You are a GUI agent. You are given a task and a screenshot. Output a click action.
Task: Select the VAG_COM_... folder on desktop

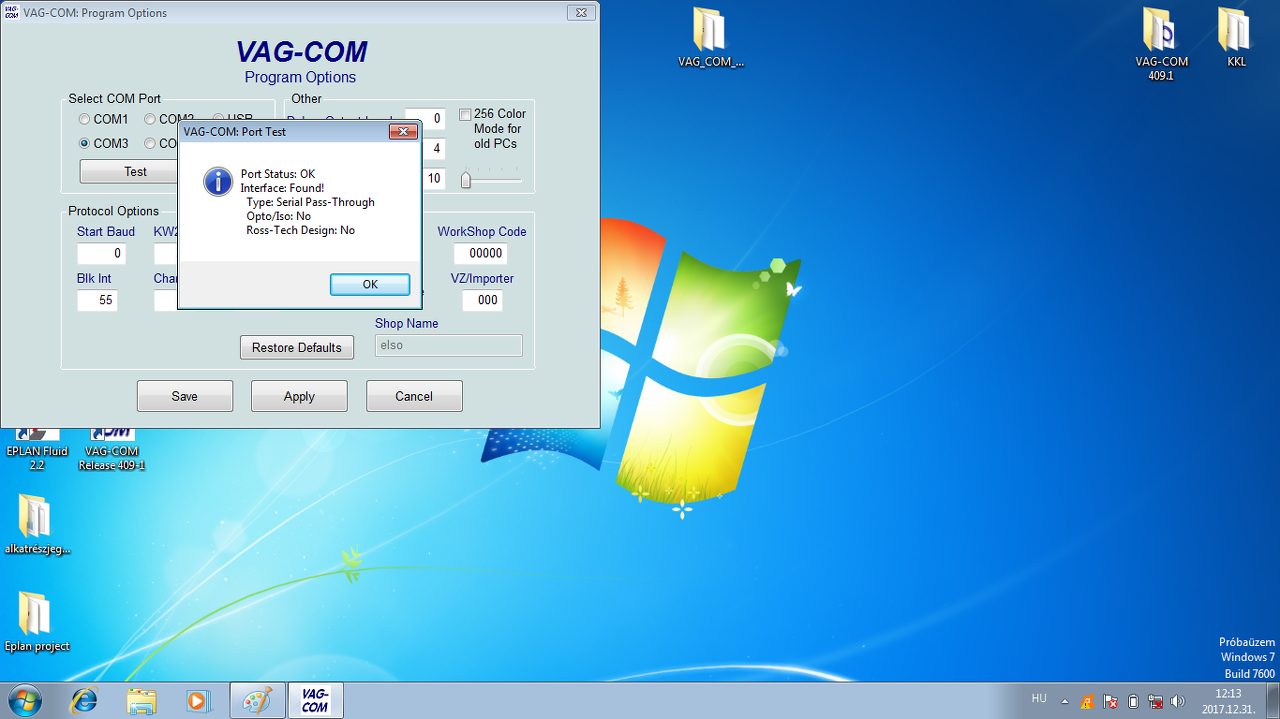click(x=711, y=40)
